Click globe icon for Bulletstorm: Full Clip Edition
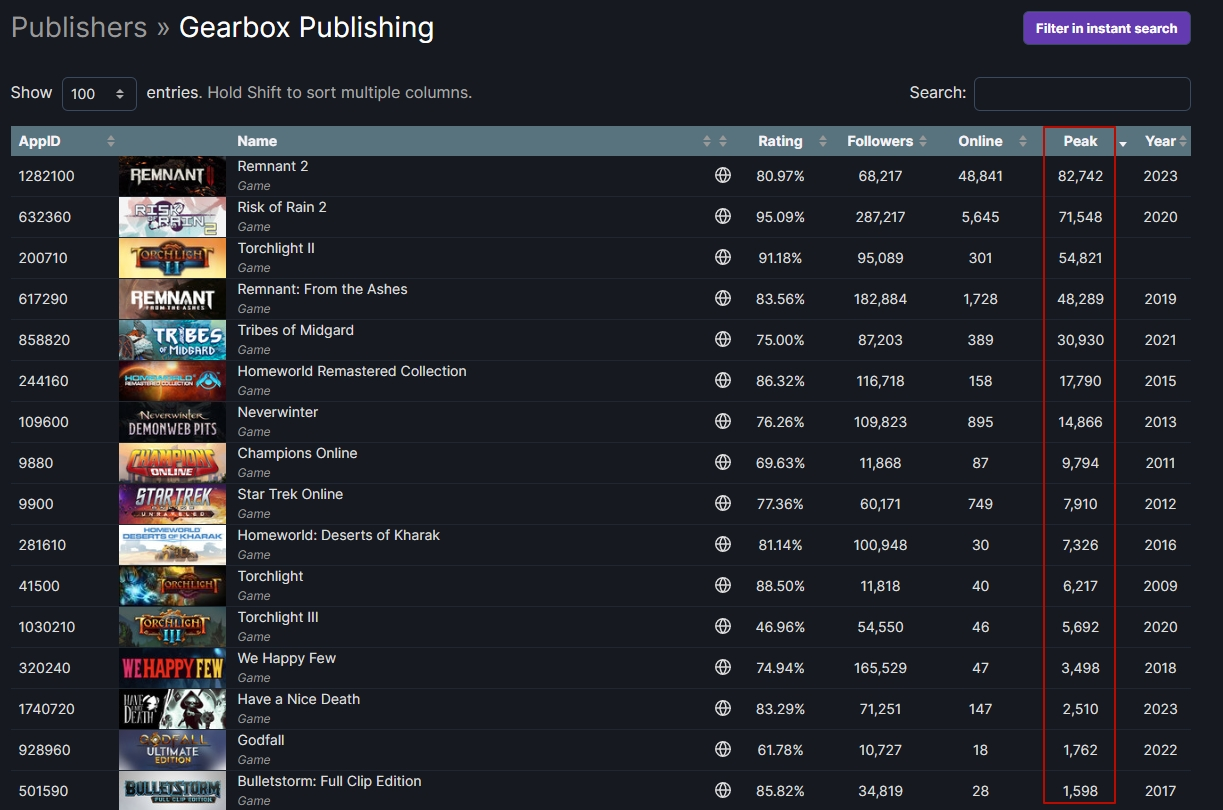Screen dimensions: 1223x810 coord(723,791)
